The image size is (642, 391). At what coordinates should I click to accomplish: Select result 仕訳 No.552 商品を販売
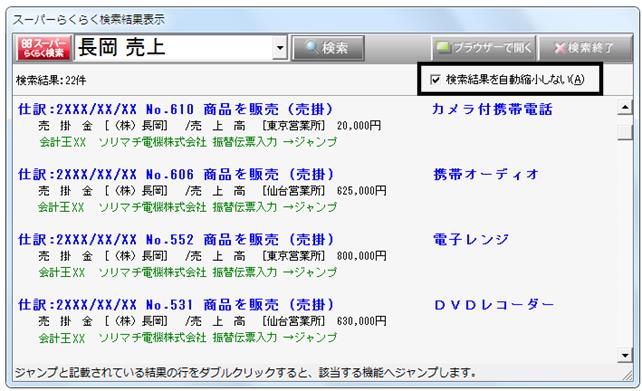point(176,240)
